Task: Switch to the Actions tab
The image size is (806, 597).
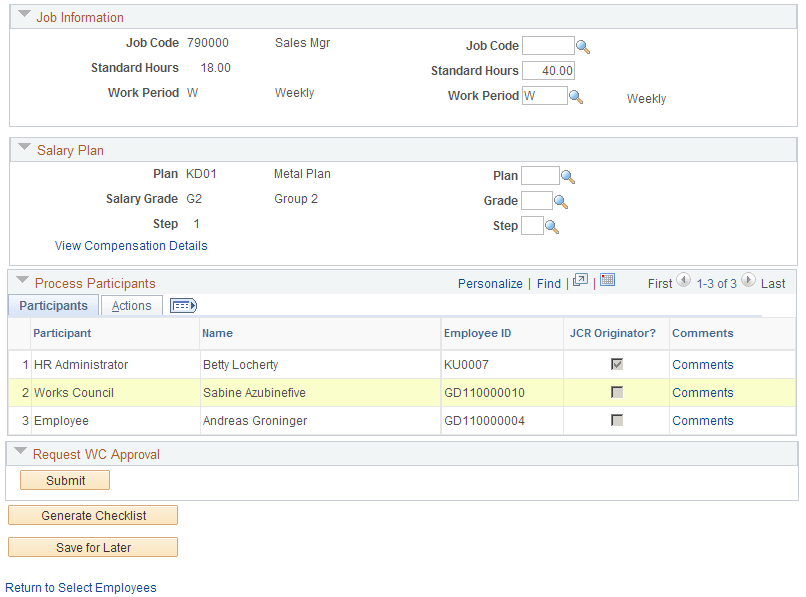Action: [131, 305]
